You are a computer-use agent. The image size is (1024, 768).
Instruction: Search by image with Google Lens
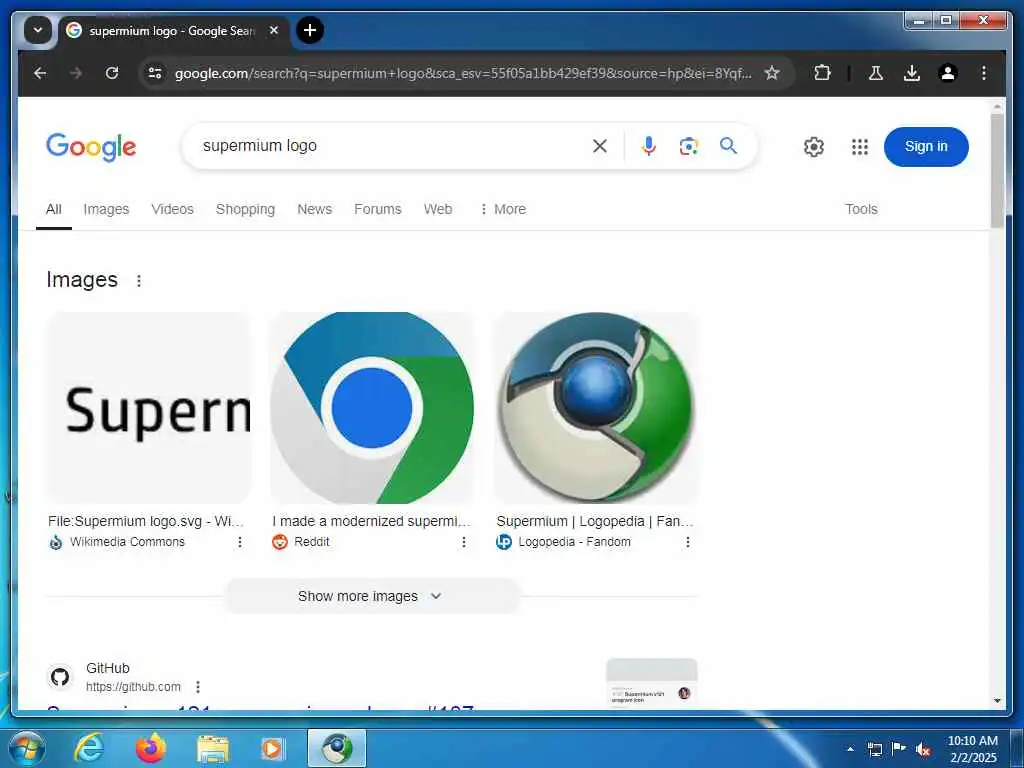(688, 146)
